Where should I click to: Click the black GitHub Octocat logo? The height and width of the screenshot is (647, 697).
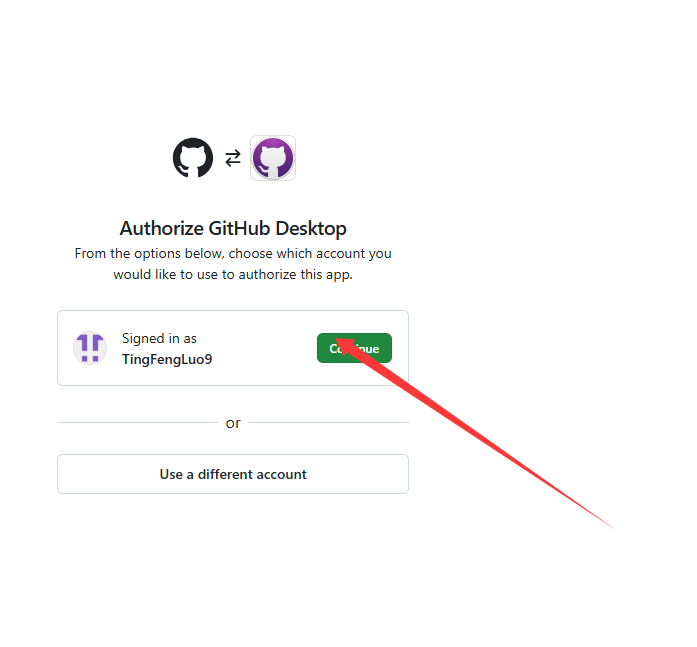tap(193, 158)
